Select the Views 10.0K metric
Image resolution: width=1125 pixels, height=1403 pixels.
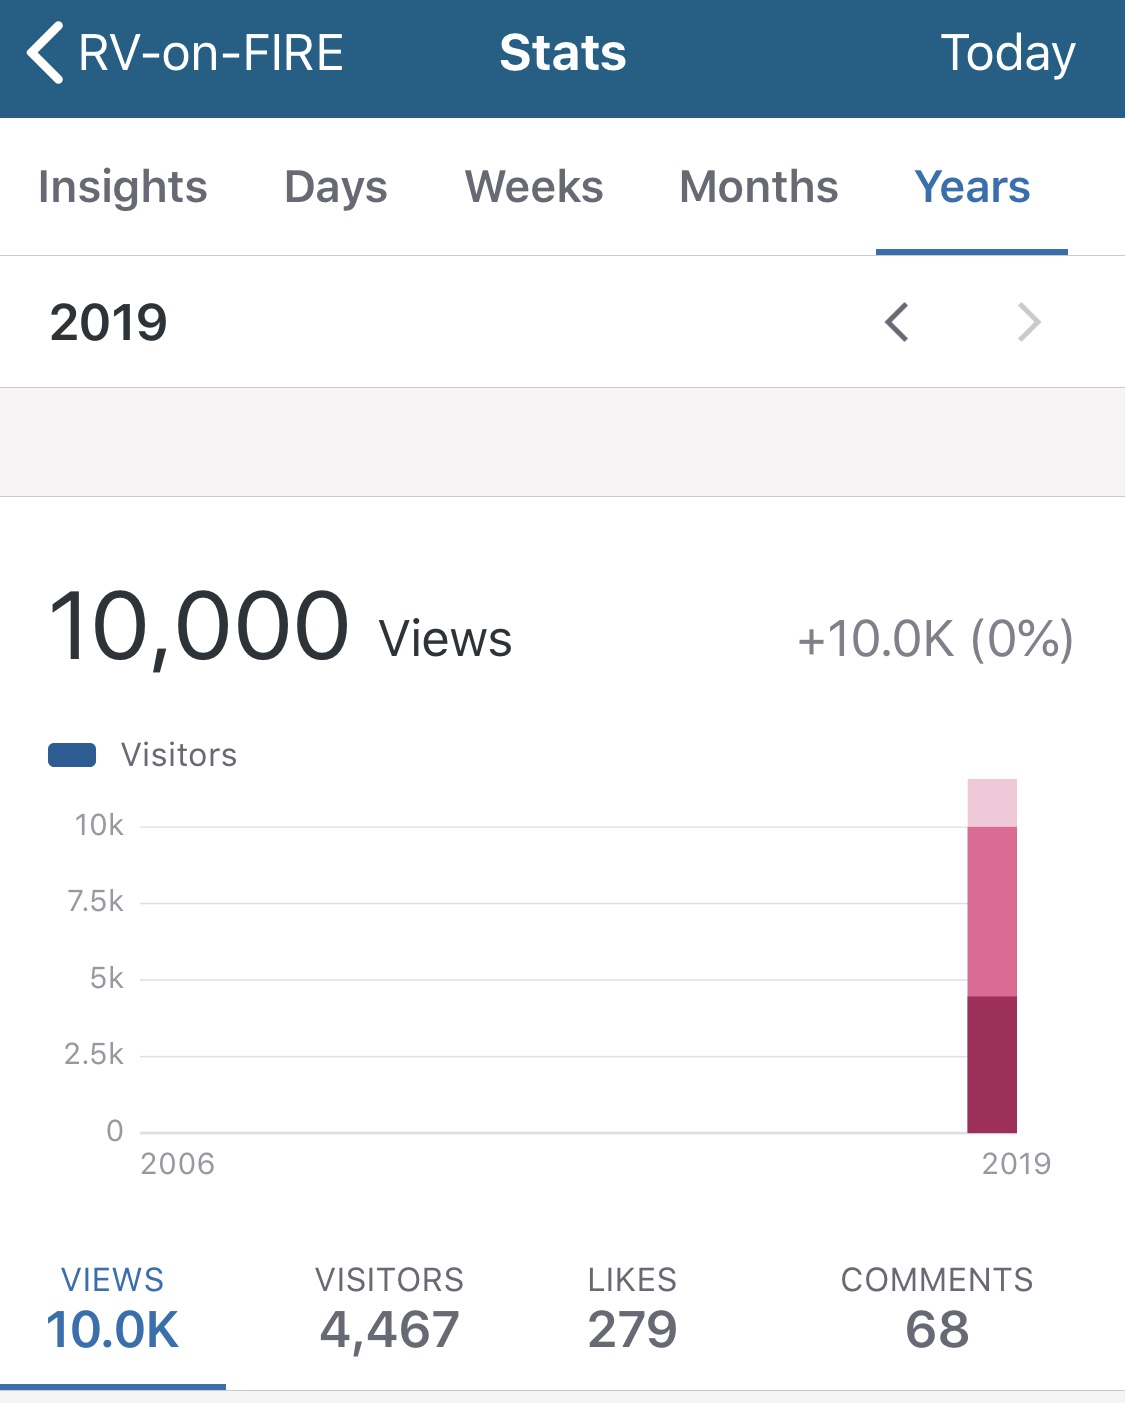pos(112,1309)
